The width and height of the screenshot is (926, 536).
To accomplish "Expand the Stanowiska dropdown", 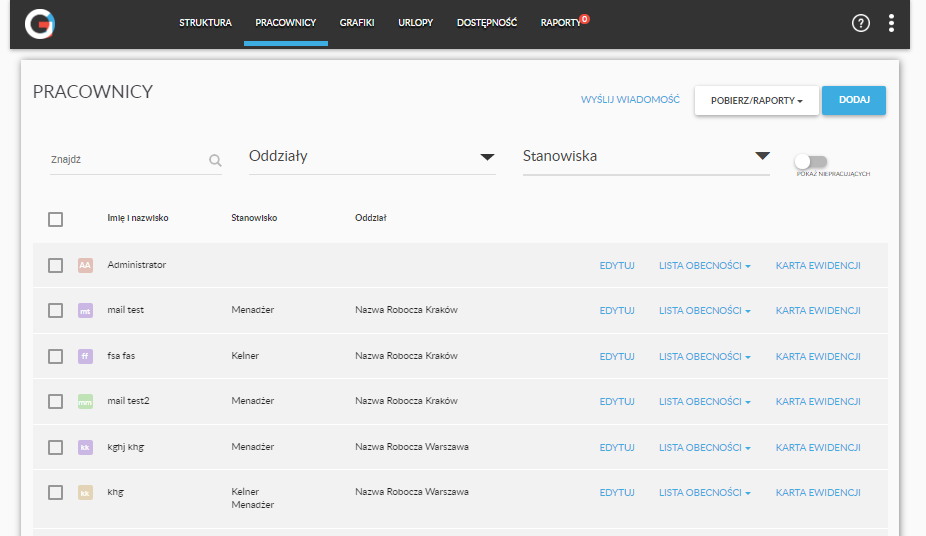I will click(x=646, y=157).
